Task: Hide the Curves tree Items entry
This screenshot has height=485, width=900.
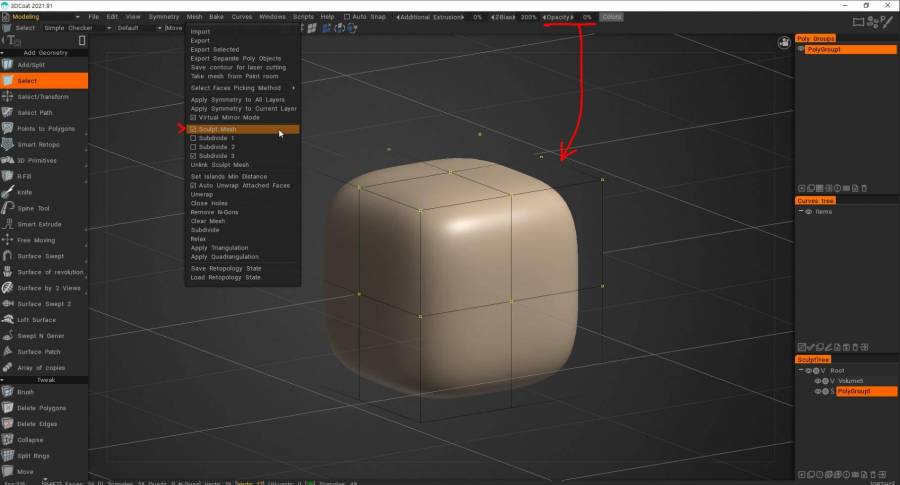Action: [x=807, y=211]
